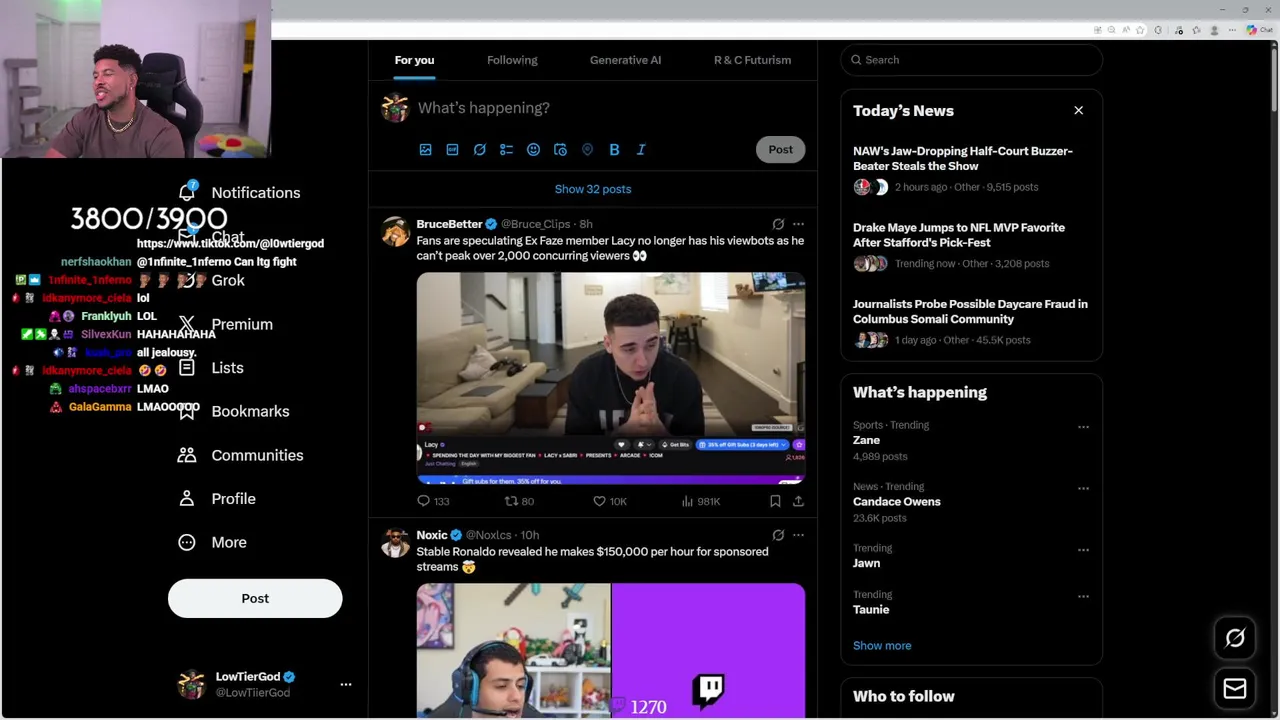Close the Today's News panel

click(x=1078, y=110)
